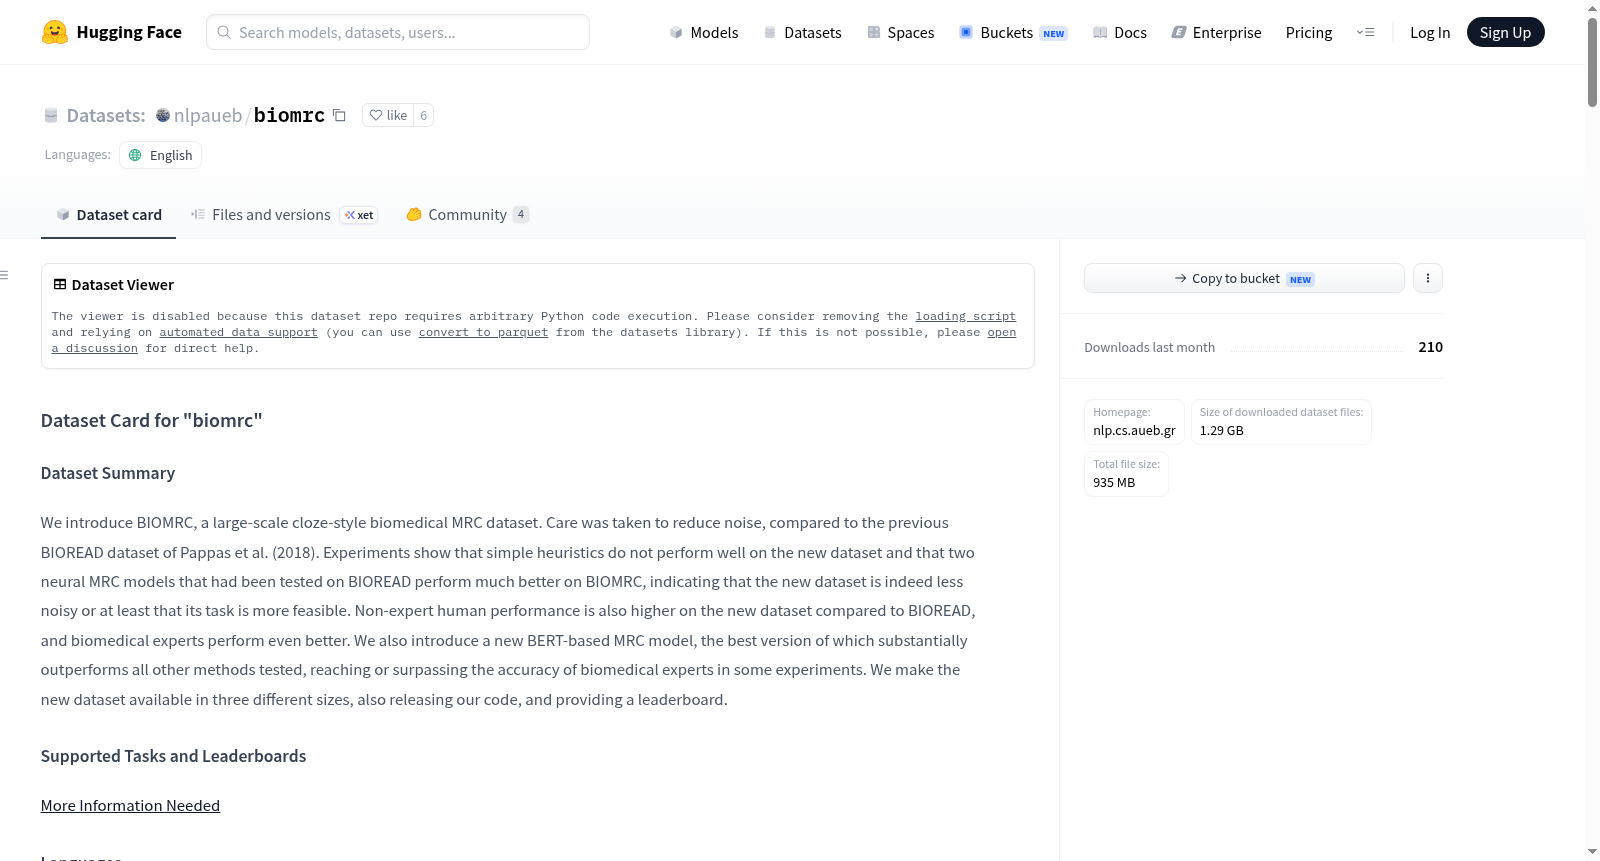Open the Docs page

(1119, 32)
